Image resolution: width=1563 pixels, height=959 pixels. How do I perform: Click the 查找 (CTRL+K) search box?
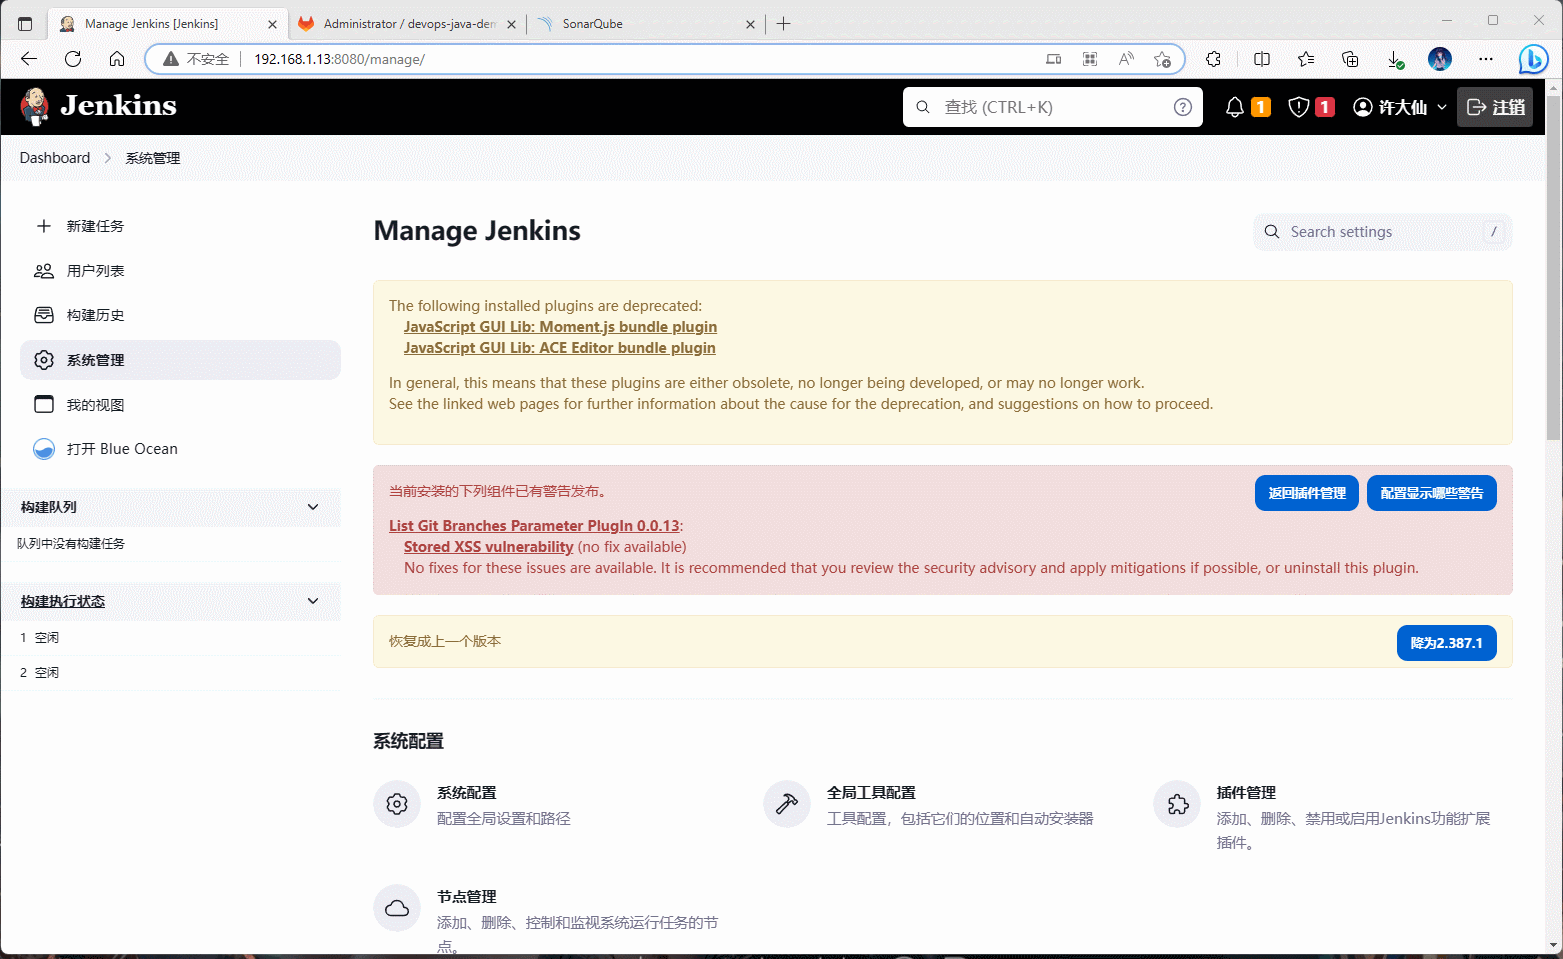1052,107
